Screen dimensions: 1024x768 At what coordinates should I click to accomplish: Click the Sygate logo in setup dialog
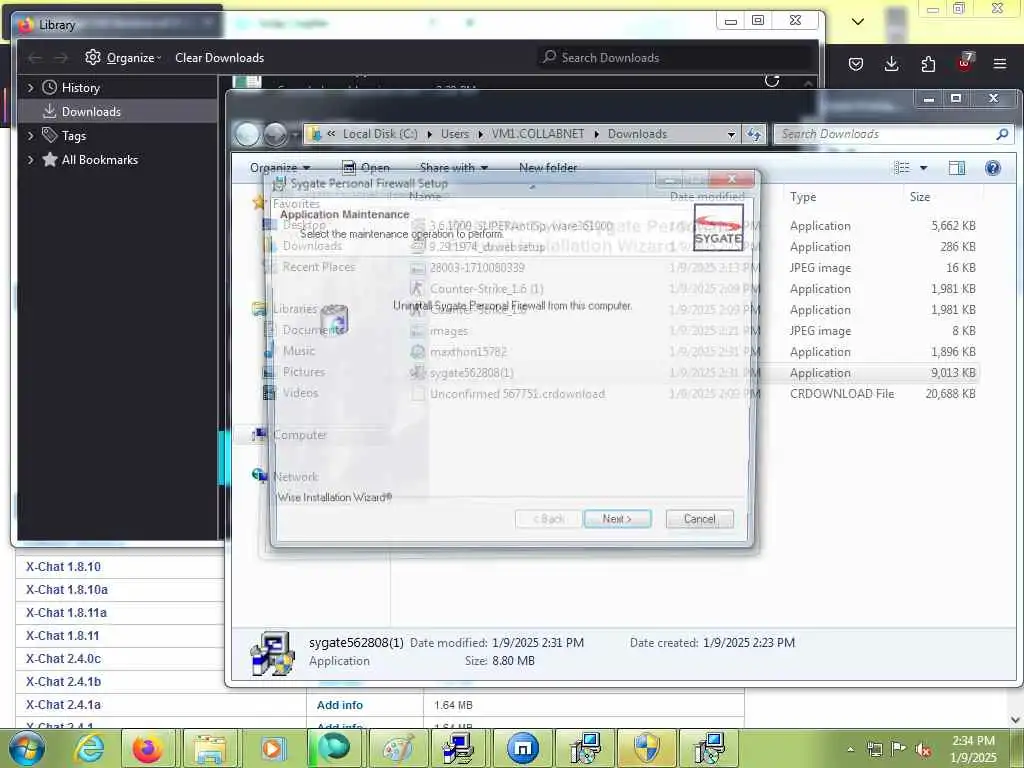pos(718,227)
